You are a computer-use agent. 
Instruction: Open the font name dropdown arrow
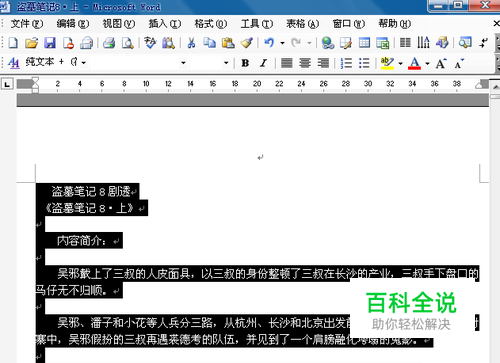(x=183, y=63)
